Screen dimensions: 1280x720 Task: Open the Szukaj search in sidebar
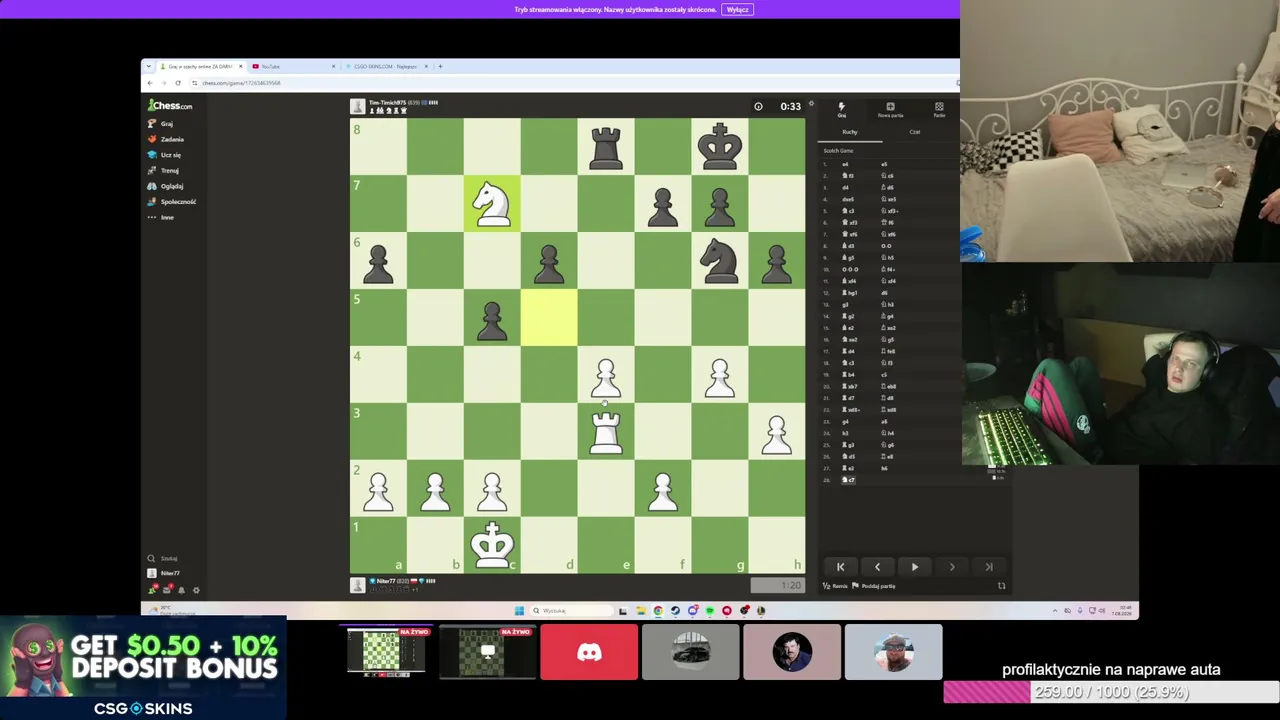[x=162, y=558]
